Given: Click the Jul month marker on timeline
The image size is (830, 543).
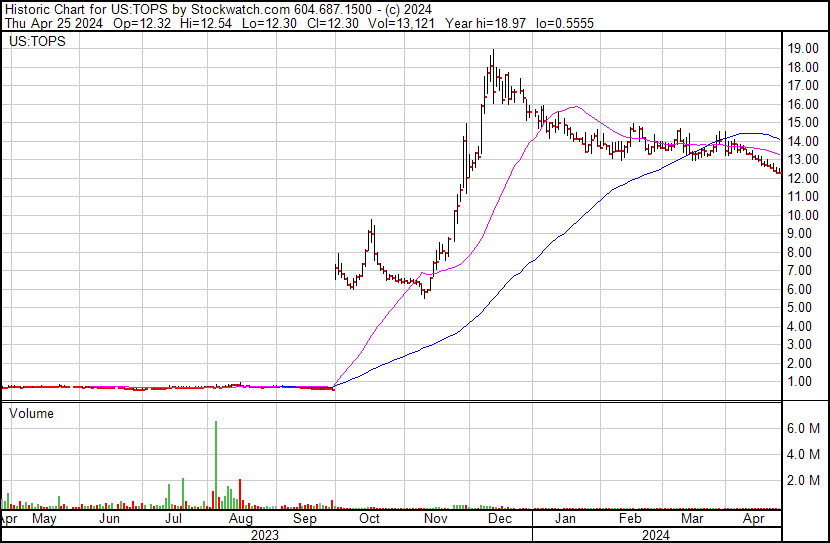Looking at the screenshot, I should pos(174,519).
